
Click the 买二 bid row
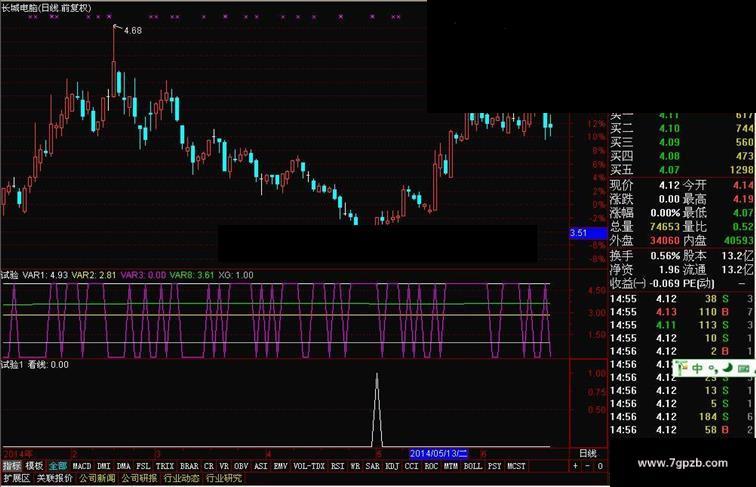click(682, 129)
